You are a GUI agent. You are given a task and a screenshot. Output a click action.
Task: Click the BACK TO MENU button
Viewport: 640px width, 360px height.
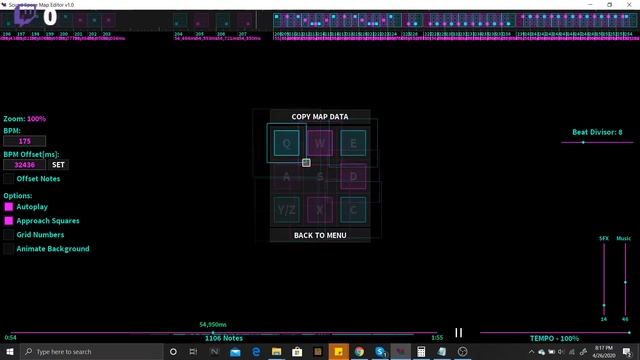320,235
